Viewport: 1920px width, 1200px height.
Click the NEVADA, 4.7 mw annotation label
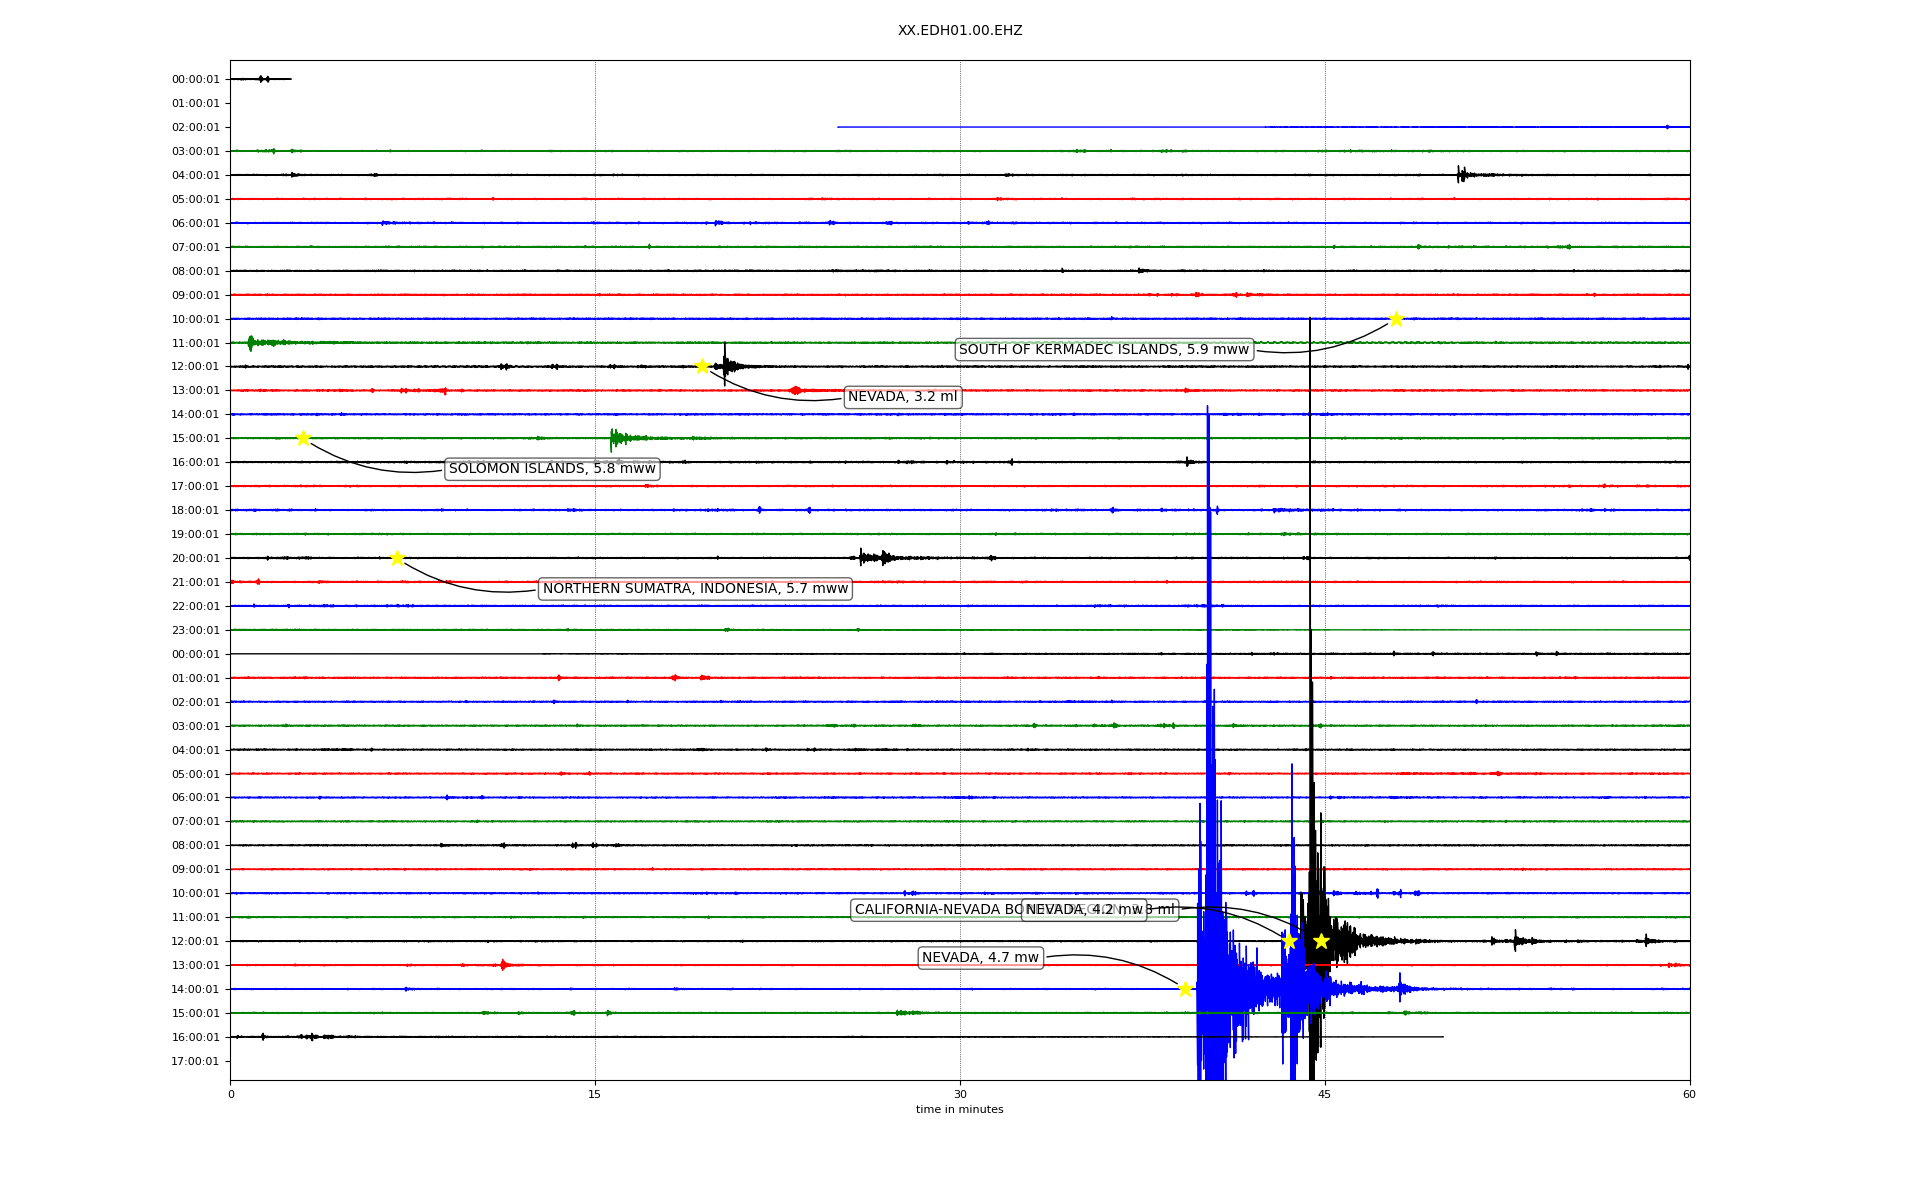coord(980,958)
